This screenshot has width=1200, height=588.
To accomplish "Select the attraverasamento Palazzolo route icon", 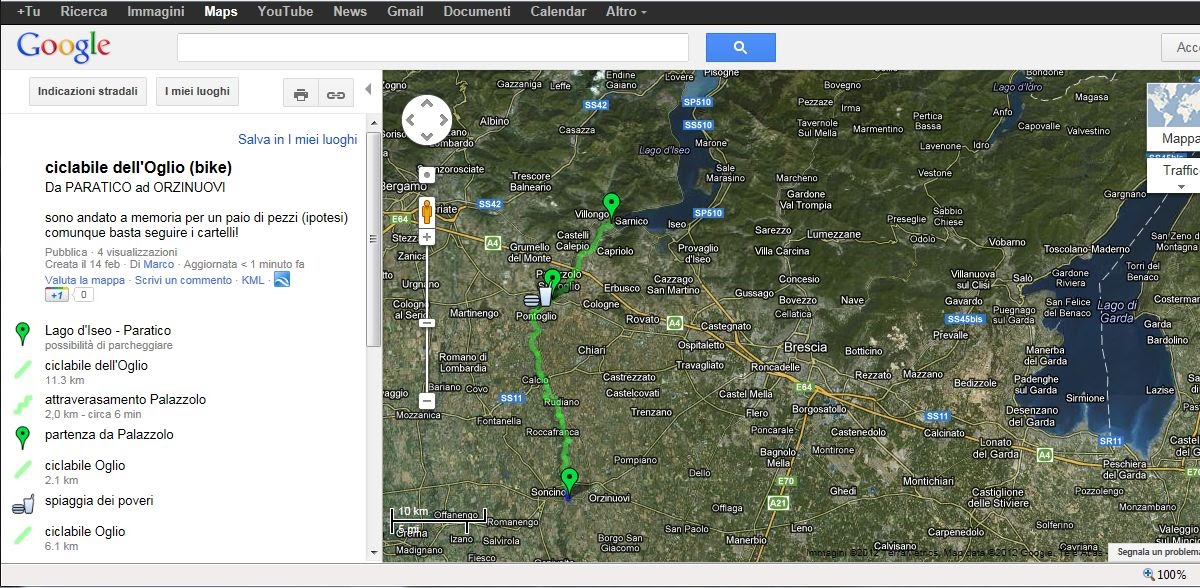I will [x=22, y=404].
